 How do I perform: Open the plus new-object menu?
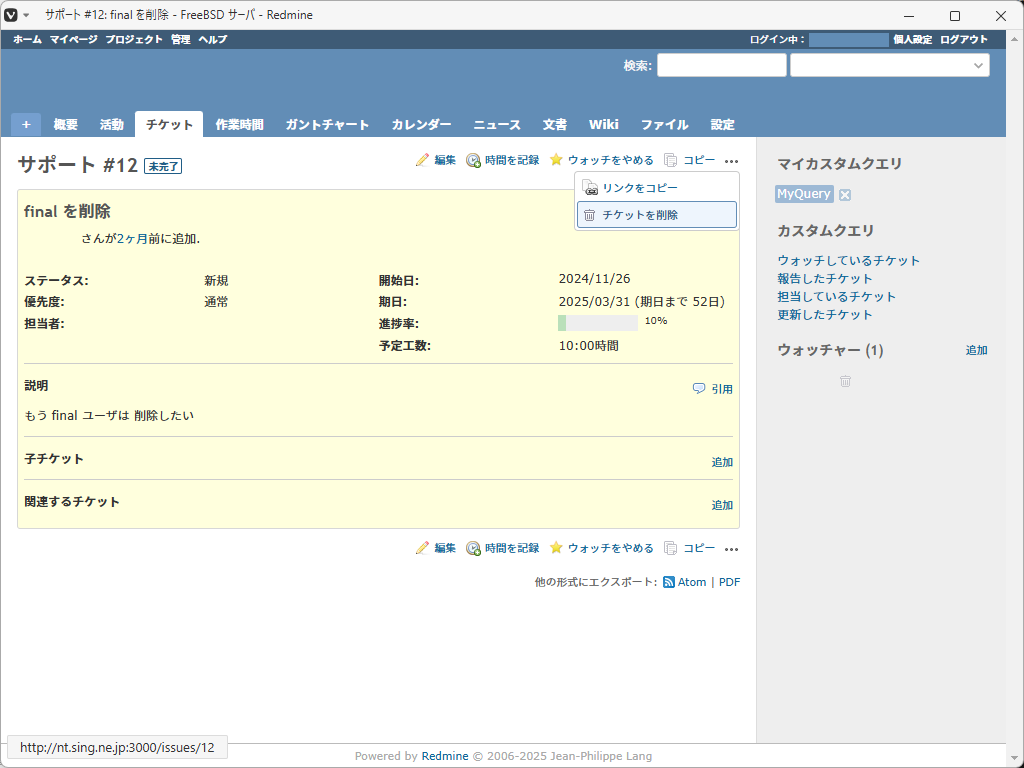[x=26, y=124]
